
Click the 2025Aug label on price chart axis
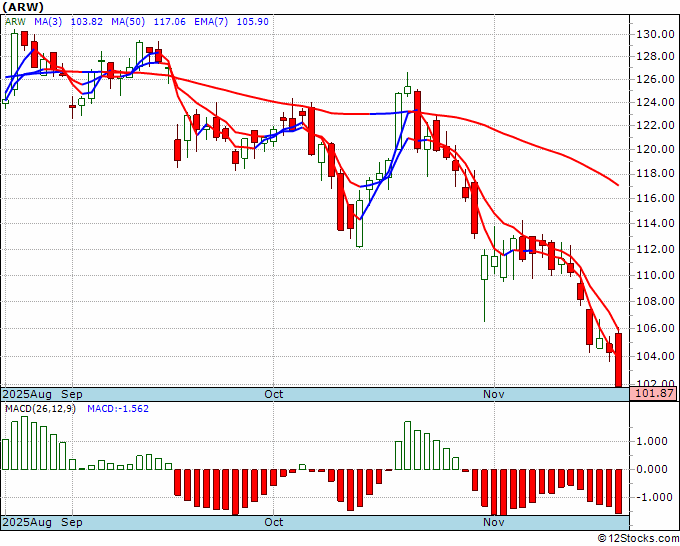coord(28,394)
